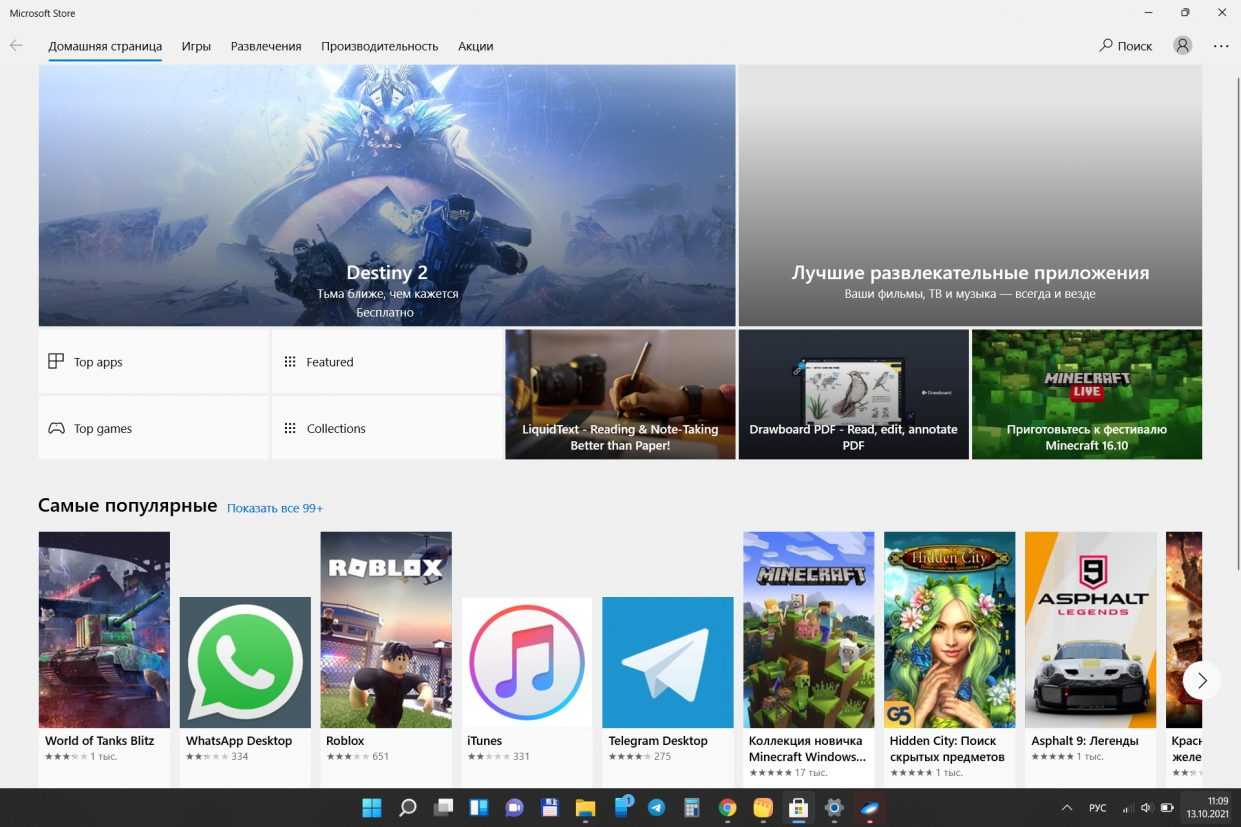Switch to the Развлечения tab

[266, 46]
